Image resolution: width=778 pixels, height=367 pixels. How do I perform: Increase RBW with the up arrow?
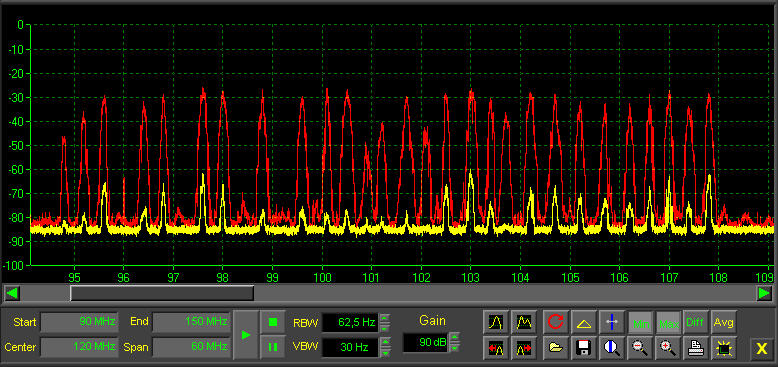coord(385,318)
